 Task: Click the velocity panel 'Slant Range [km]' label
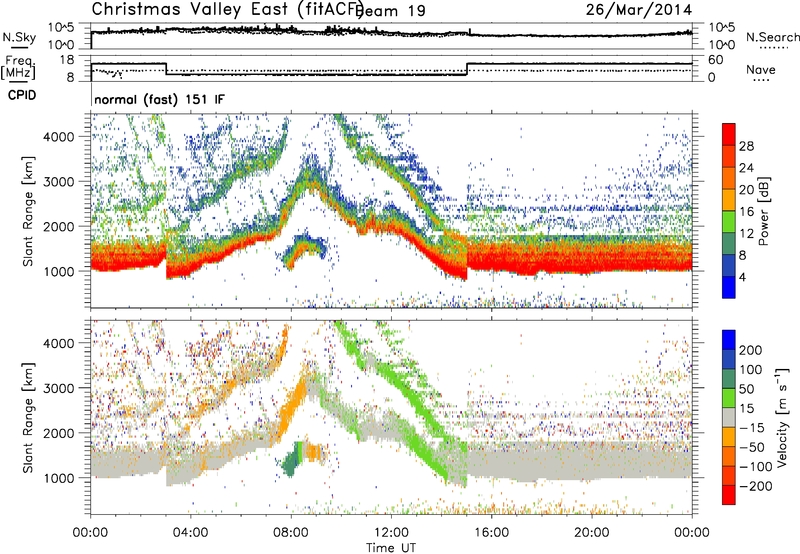tap(28, 417)
